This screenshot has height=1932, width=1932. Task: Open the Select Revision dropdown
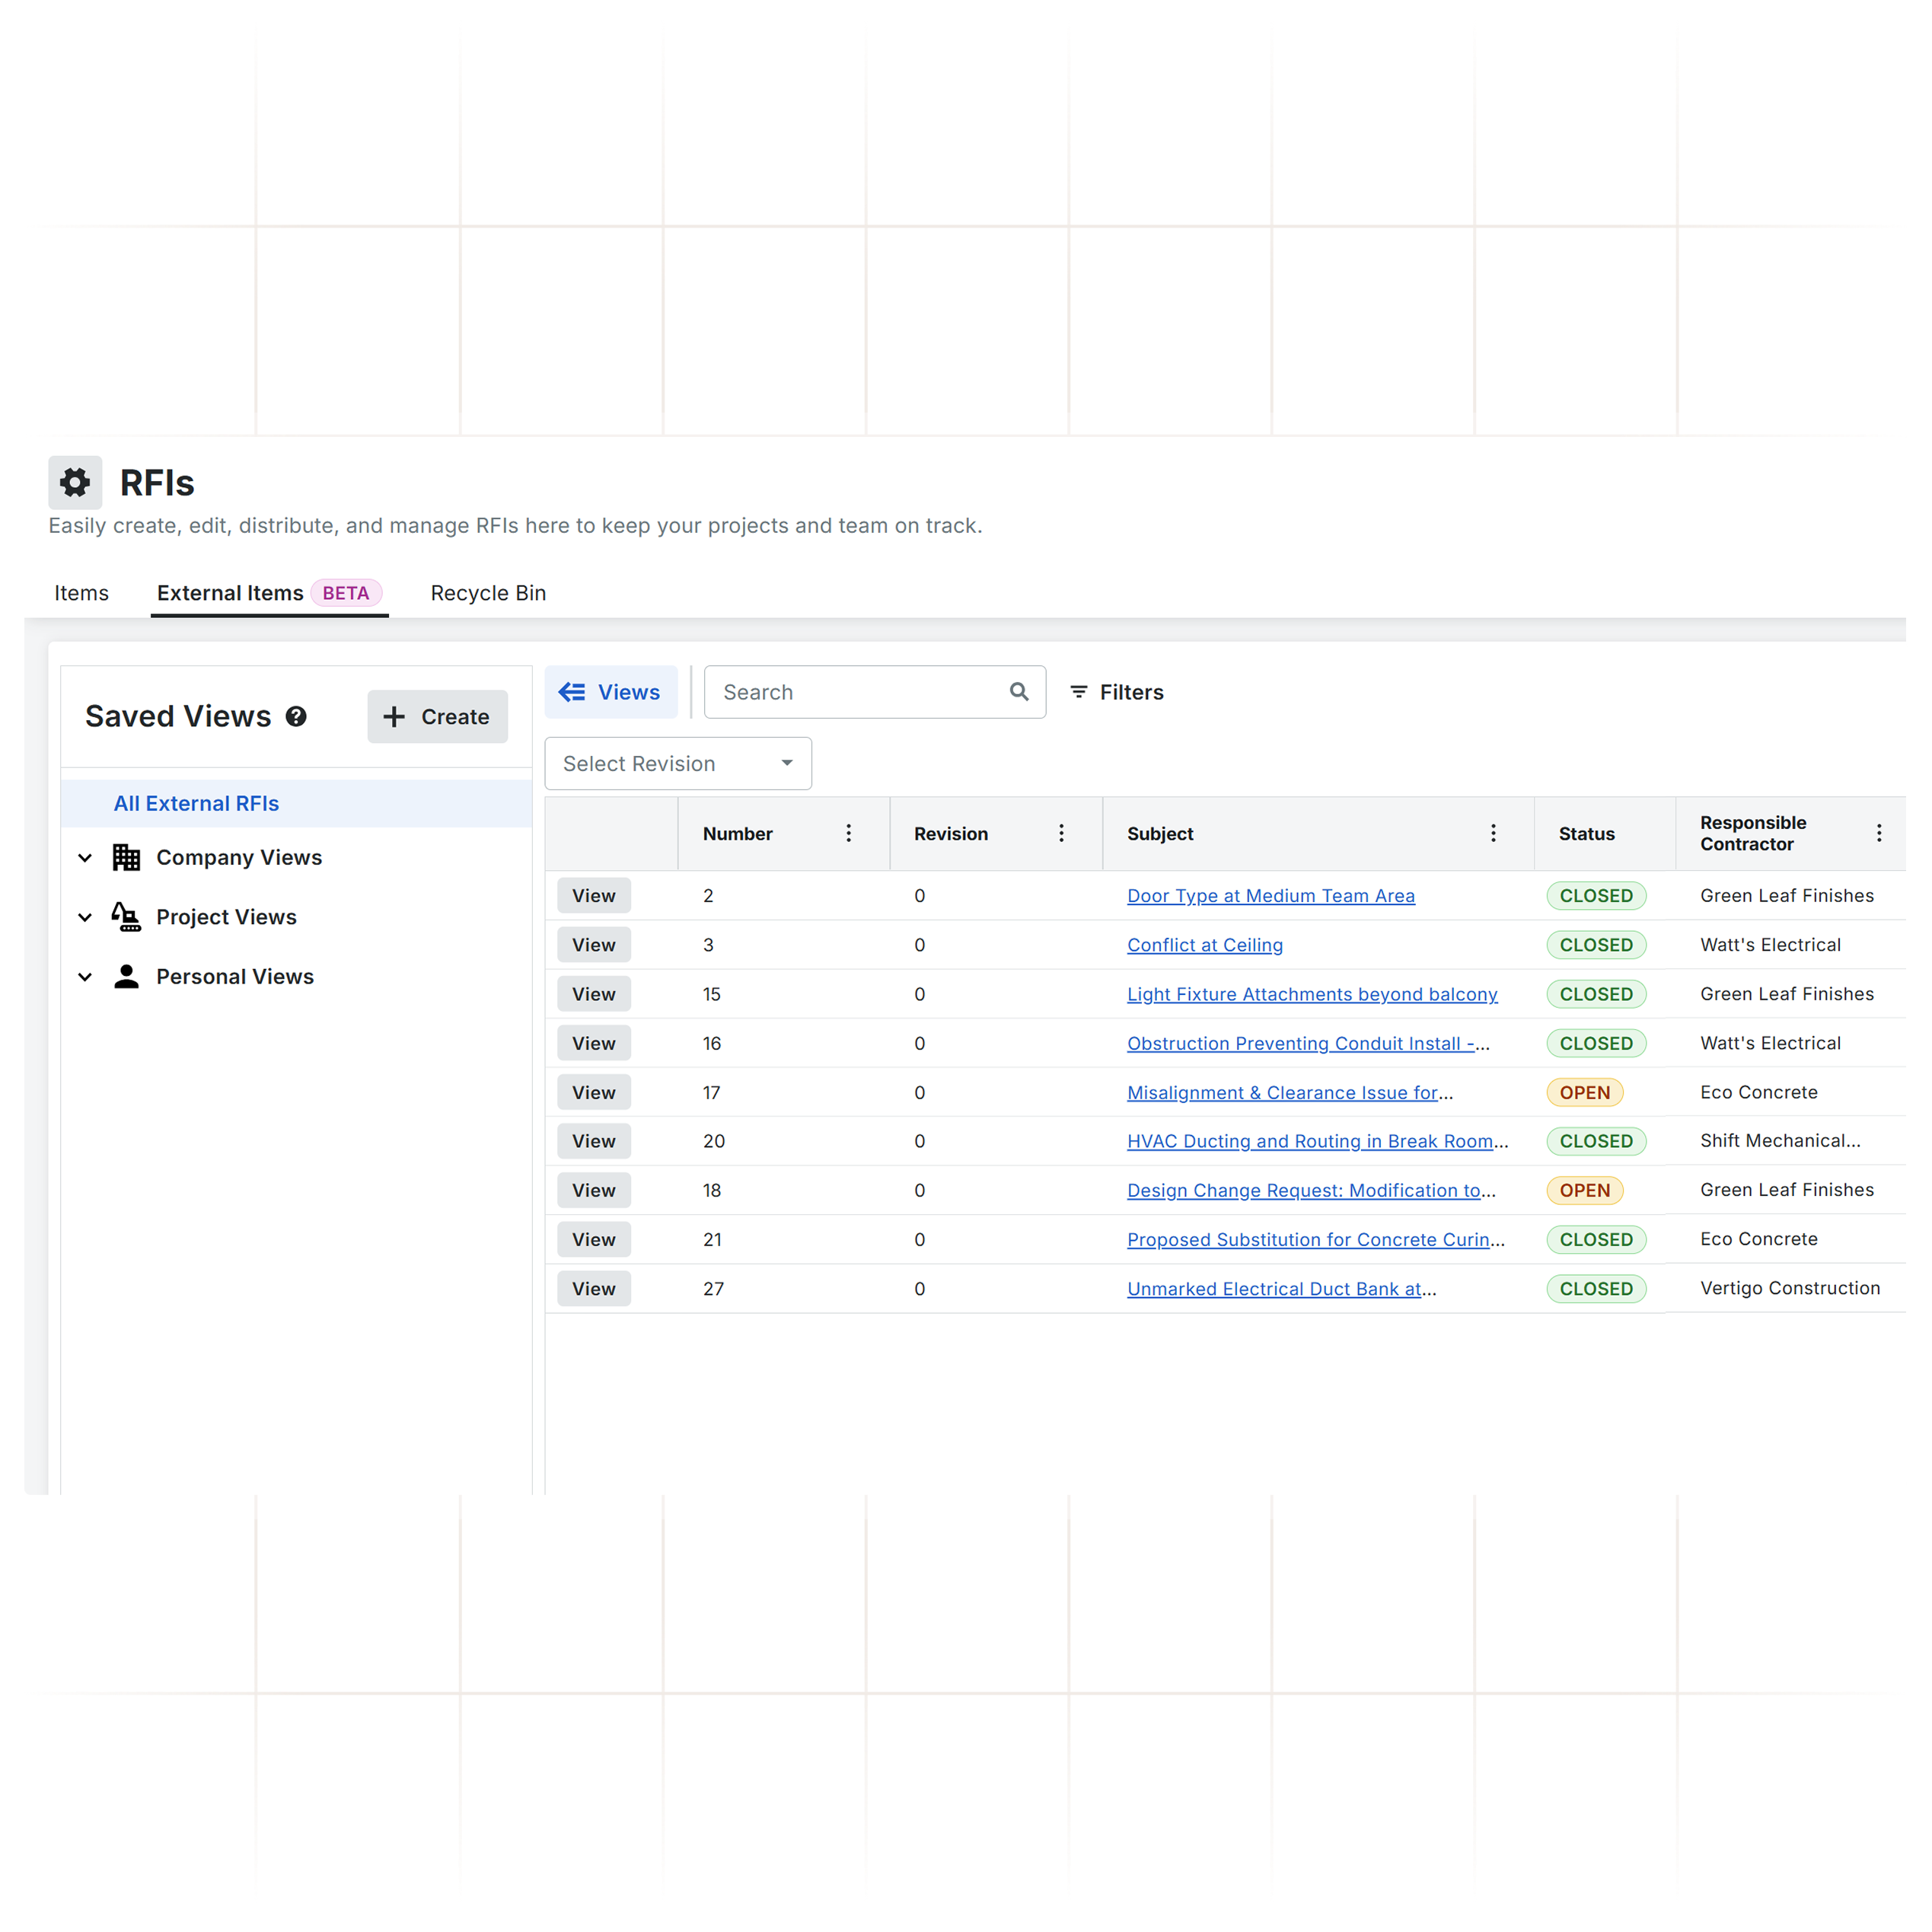(x=678, y=764)
